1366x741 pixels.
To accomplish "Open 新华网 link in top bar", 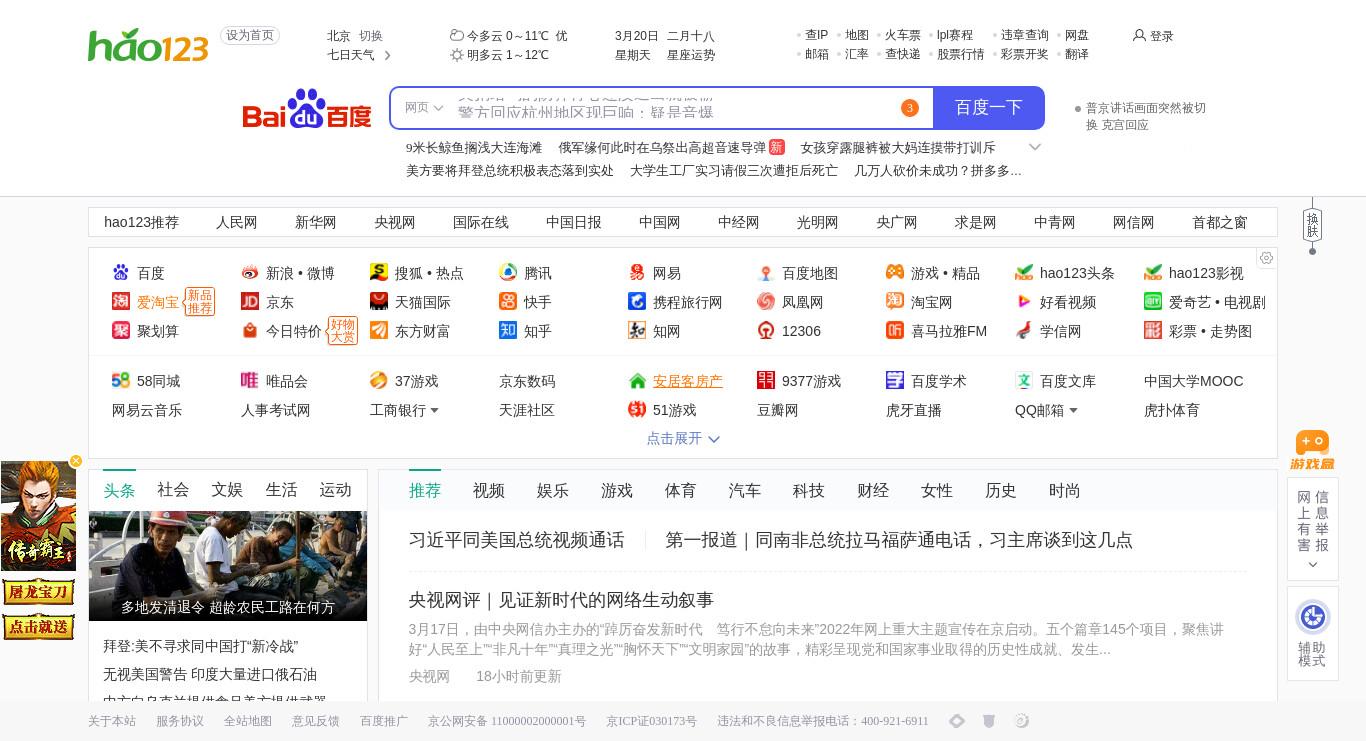I will 316,223.
